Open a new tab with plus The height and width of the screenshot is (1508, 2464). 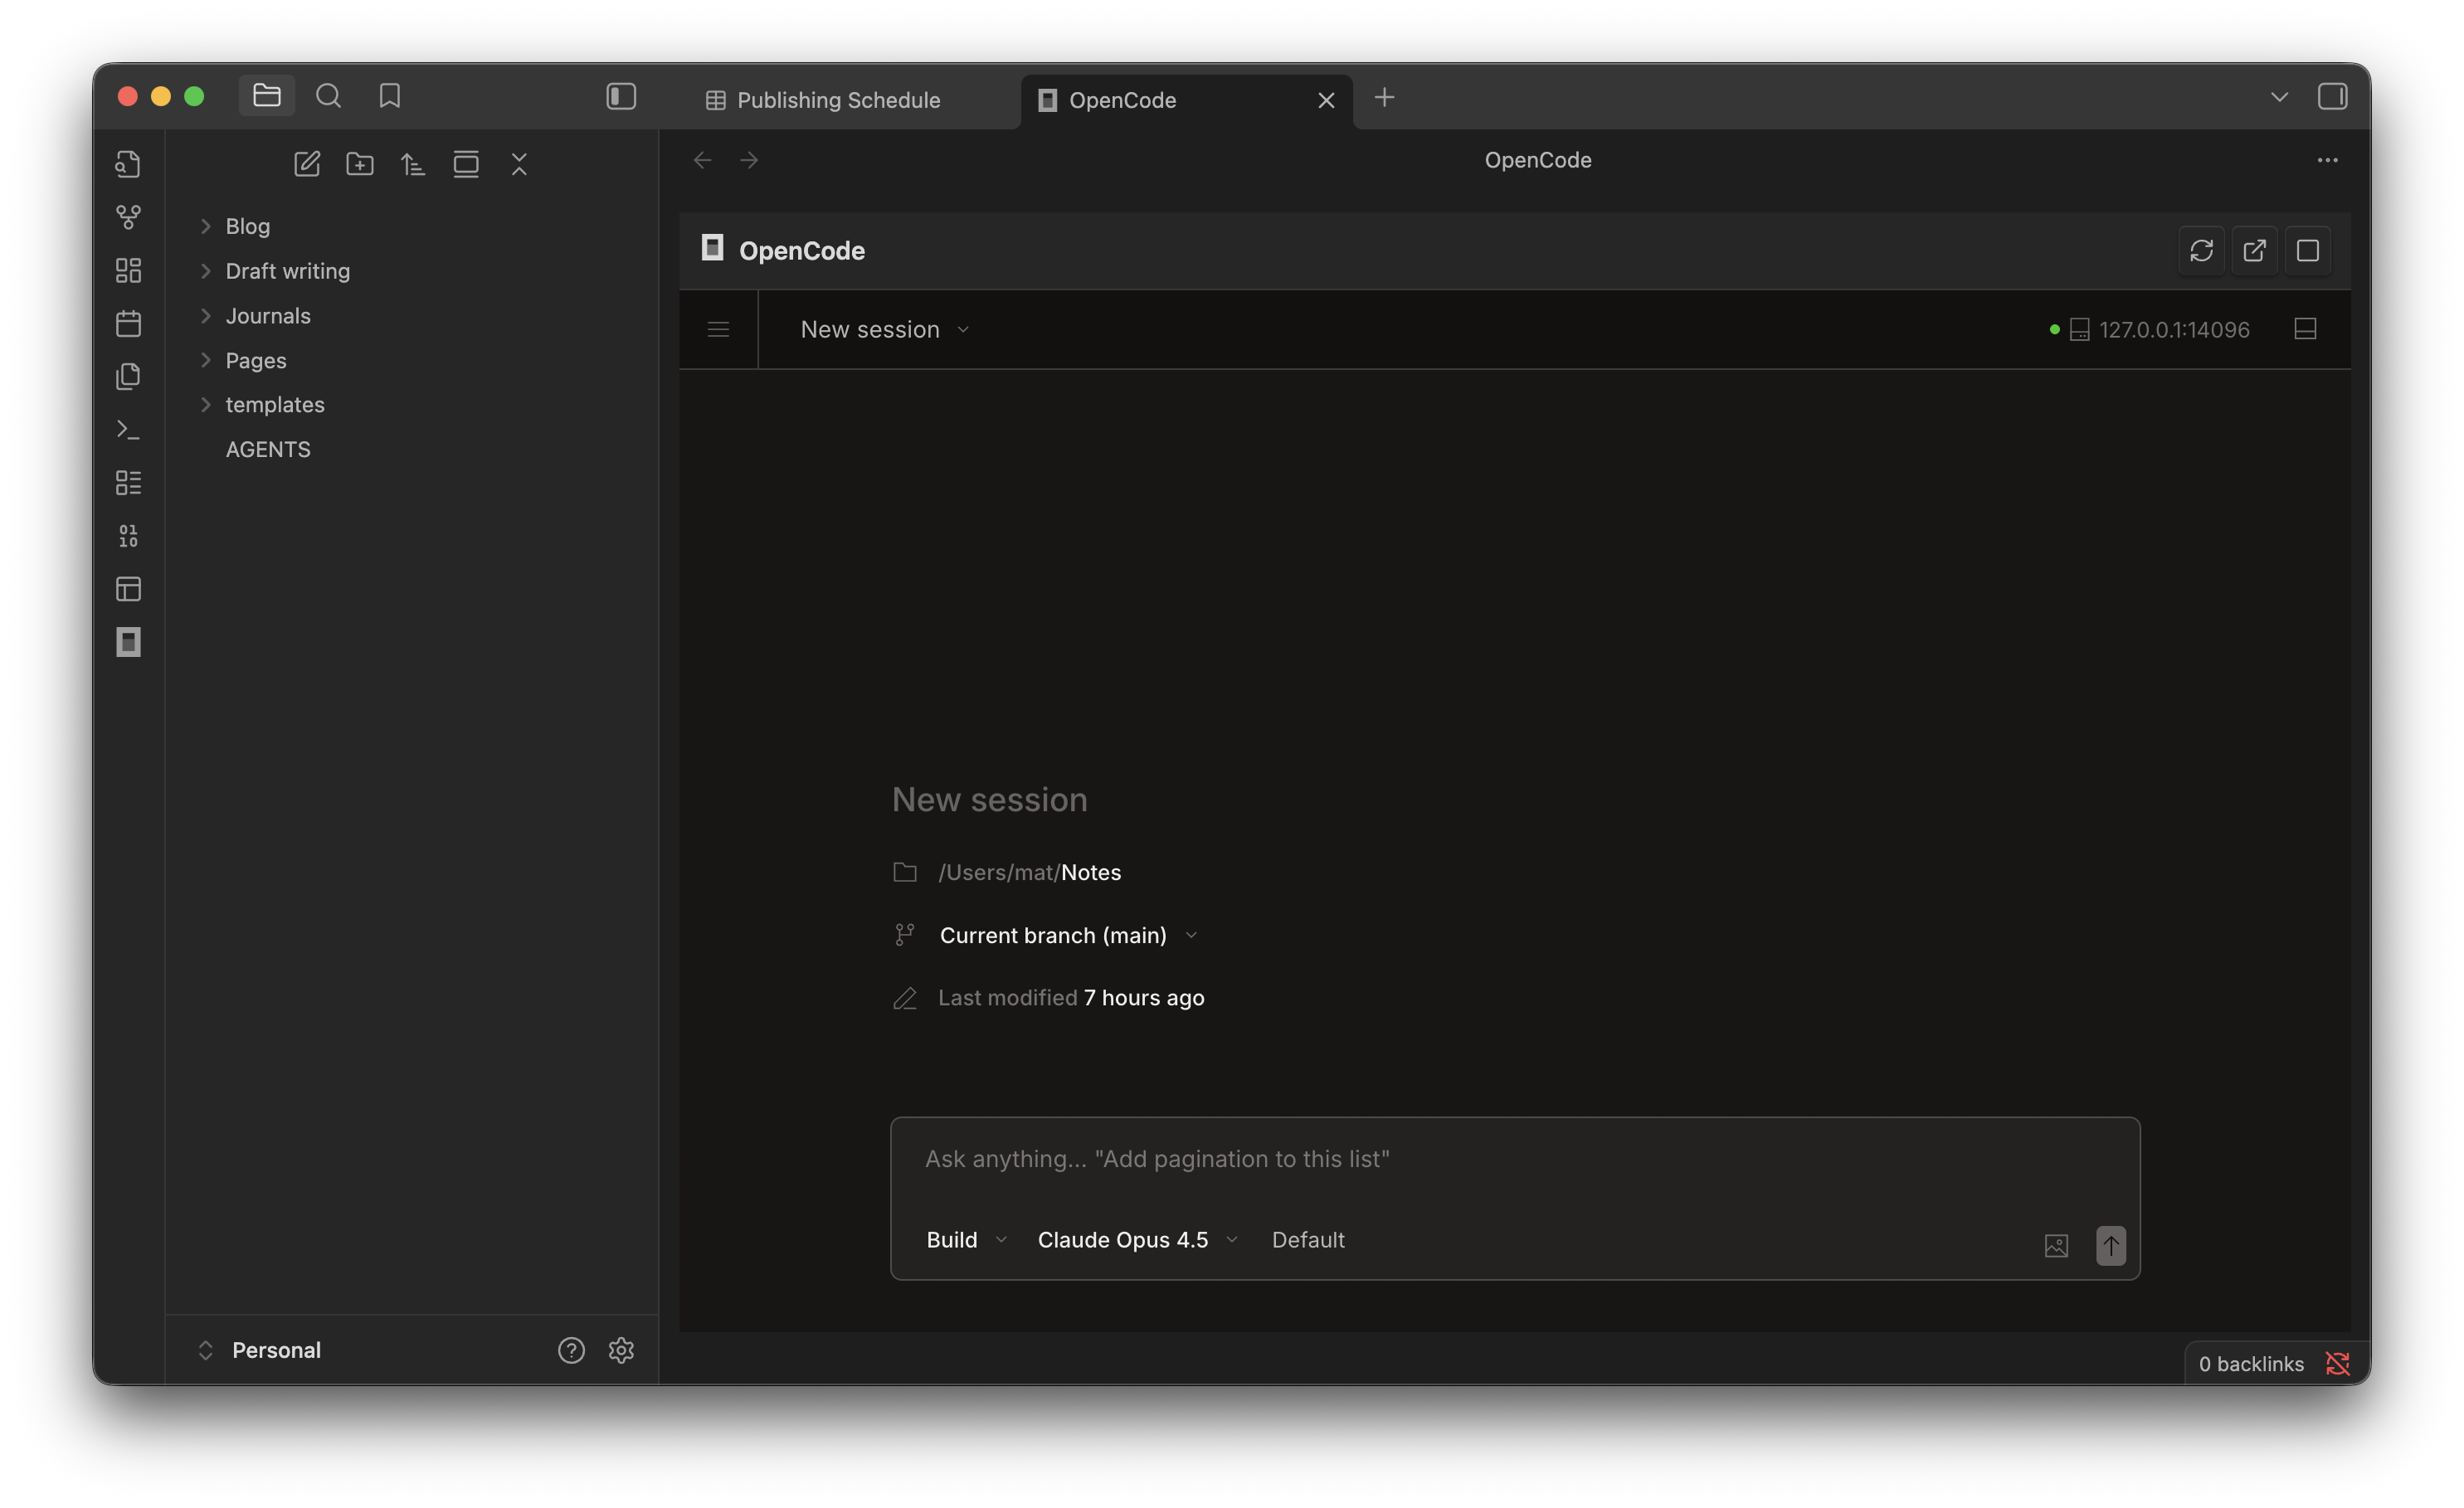coord(1384,98)
